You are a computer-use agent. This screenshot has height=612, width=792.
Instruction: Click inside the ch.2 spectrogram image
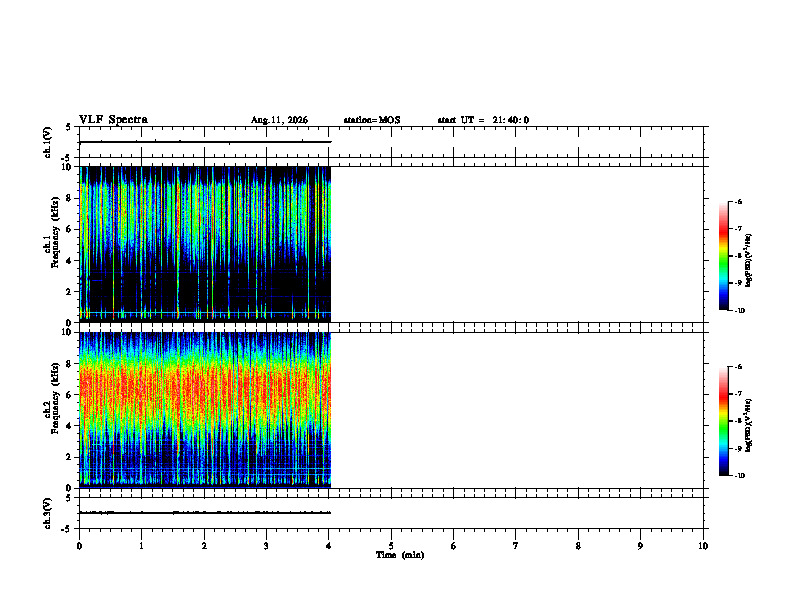tap(205, 410)
